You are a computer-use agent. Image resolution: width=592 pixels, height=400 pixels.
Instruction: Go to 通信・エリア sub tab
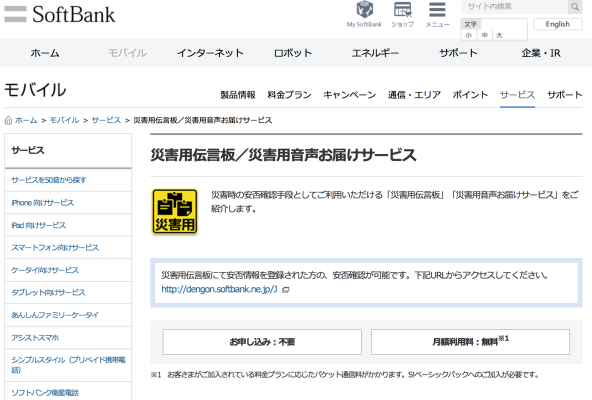coord(414,95)
